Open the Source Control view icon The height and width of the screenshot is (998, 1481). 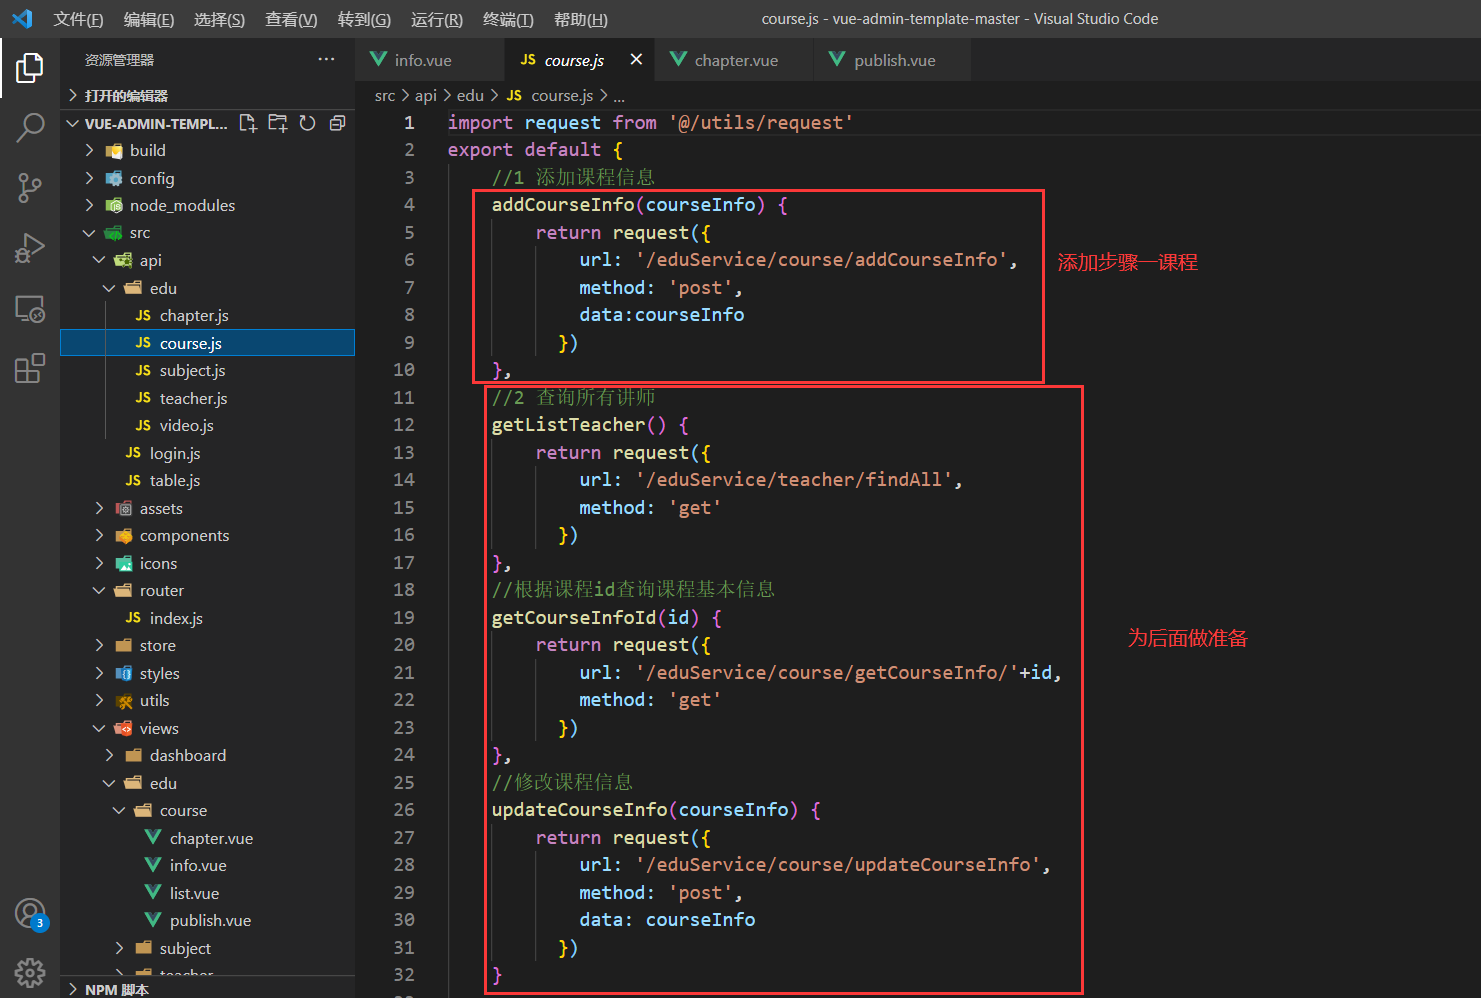30,187
